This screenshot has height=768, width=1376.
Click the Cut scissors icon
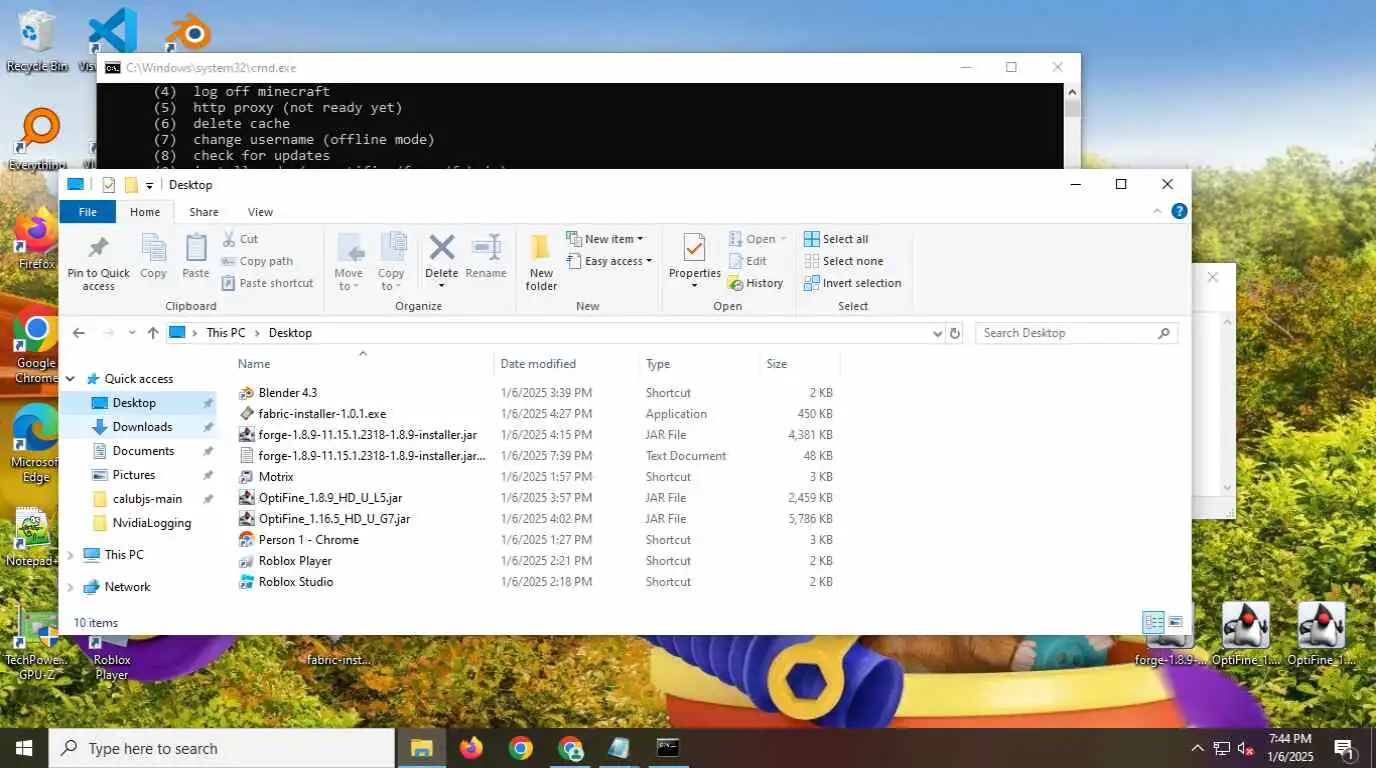228,239
